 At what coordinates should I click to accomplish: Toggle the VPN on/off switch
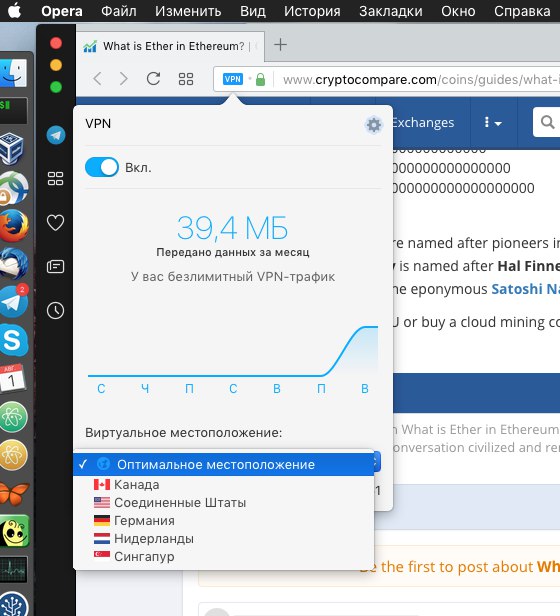coord(102,167)
